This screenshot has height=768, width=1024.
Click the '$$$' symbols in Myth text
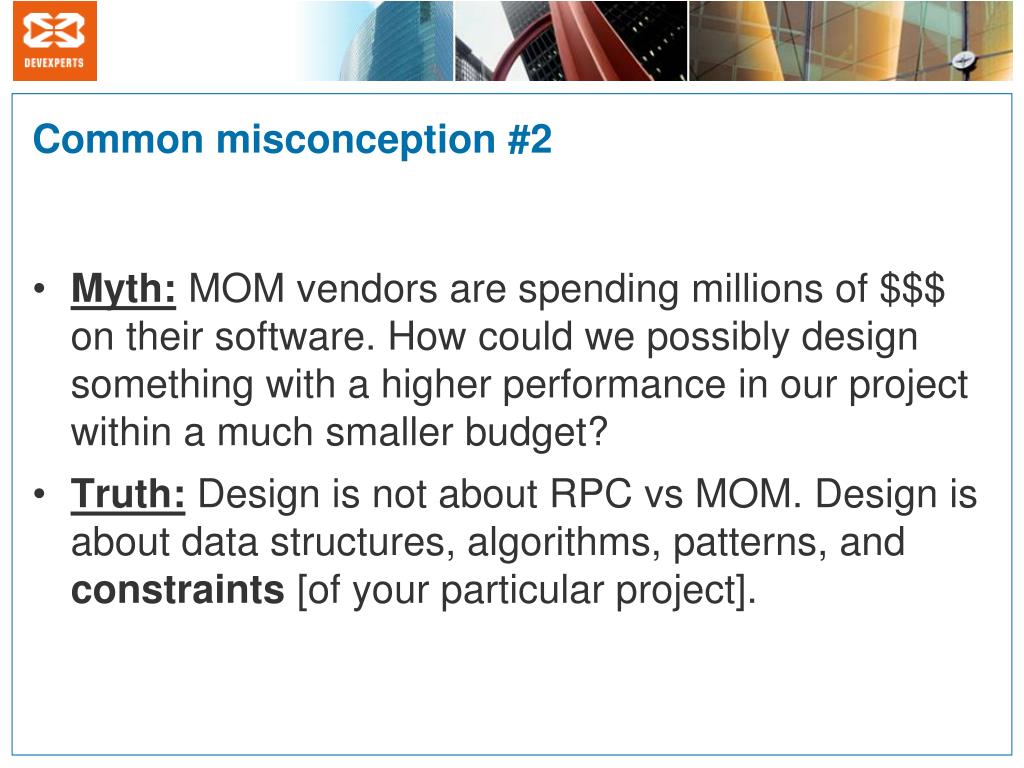pyautogui.click(x=912, y=288)
